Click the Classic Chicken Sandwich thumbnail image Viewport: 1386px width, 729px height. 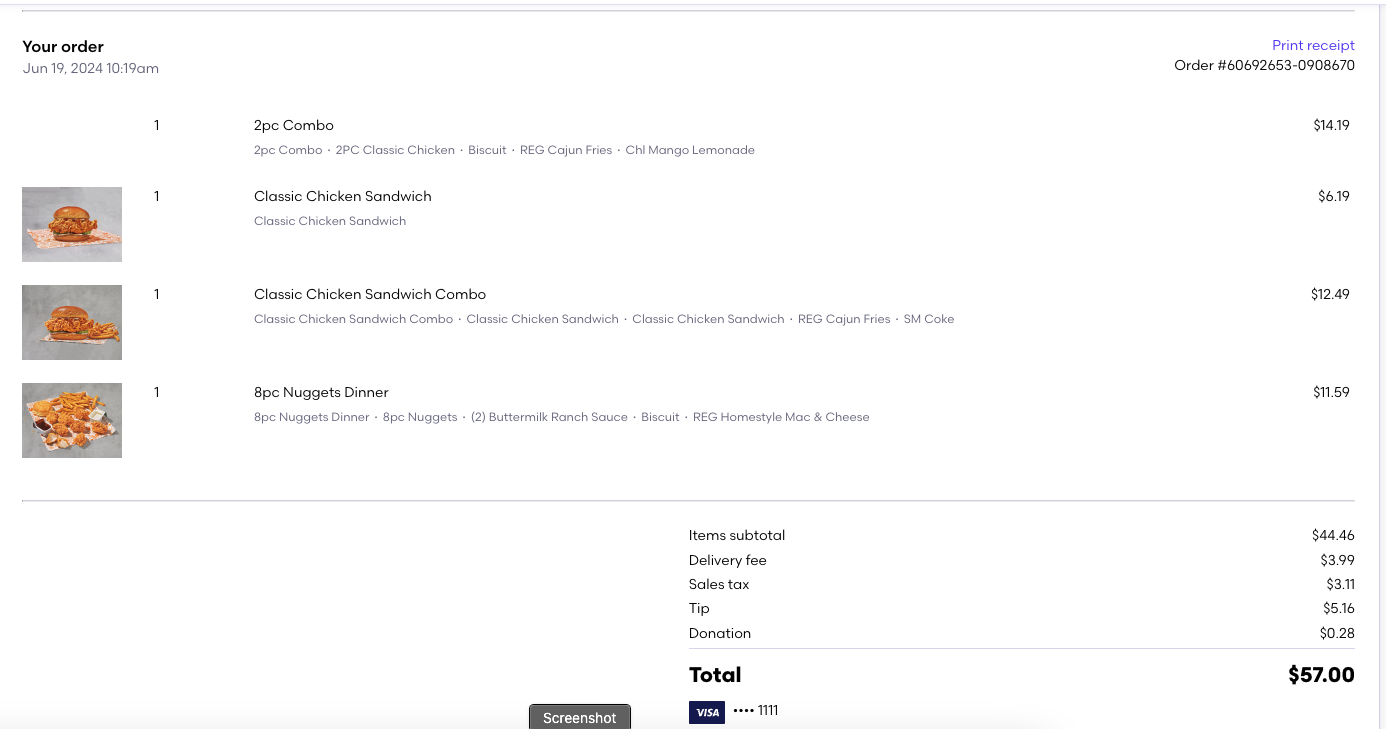pyautogui.click(x=72, y=224)
